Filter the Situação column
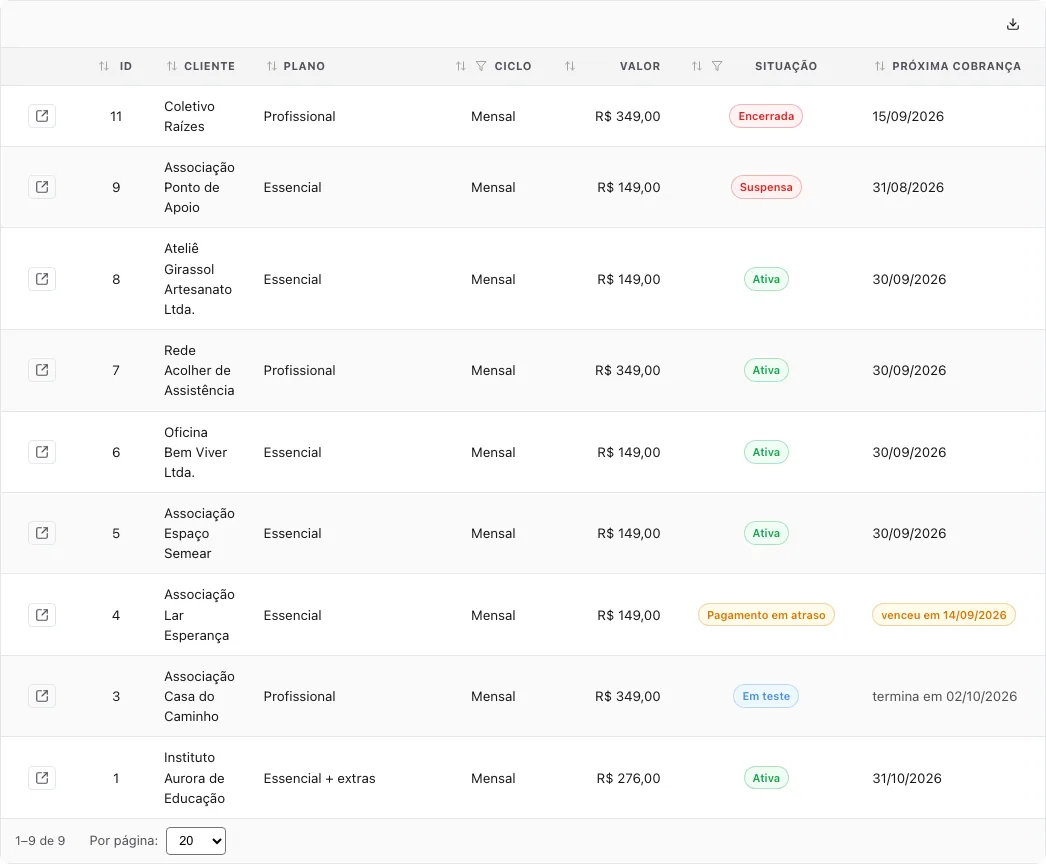 coord(717,66)
